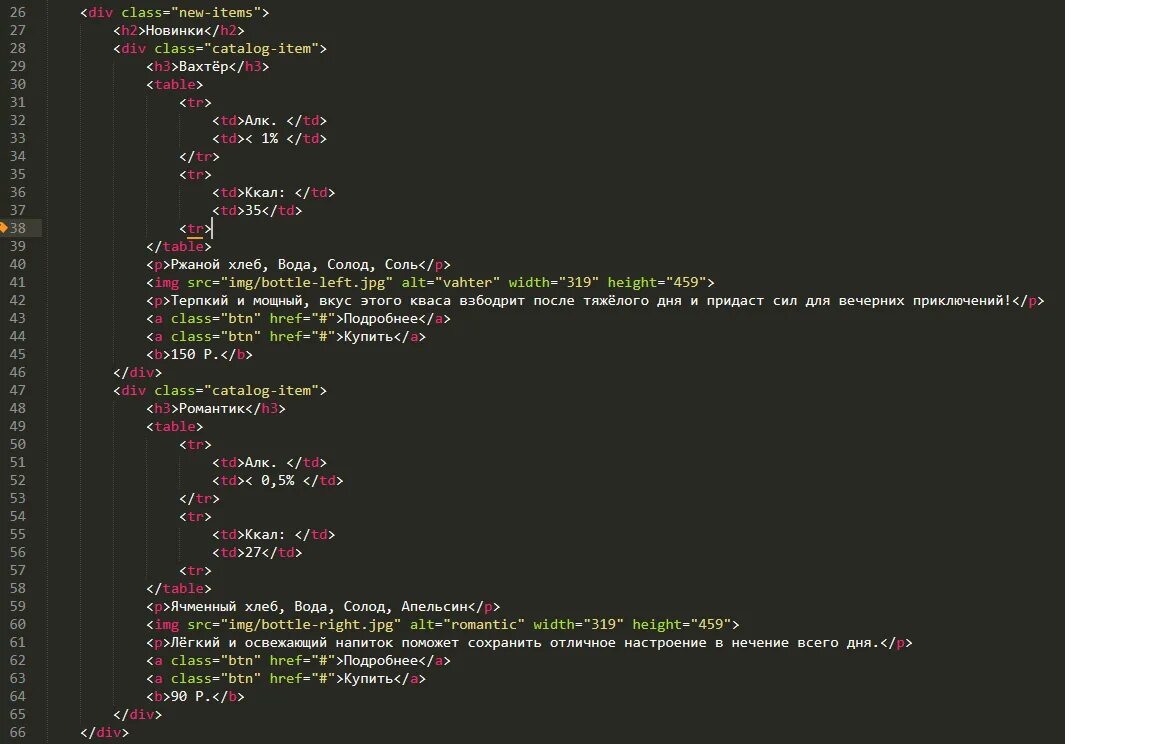This screenshot has width=1152, height=744.
Task: Click the value "< 1%" on line 33
Action: (x=261, y=138)
